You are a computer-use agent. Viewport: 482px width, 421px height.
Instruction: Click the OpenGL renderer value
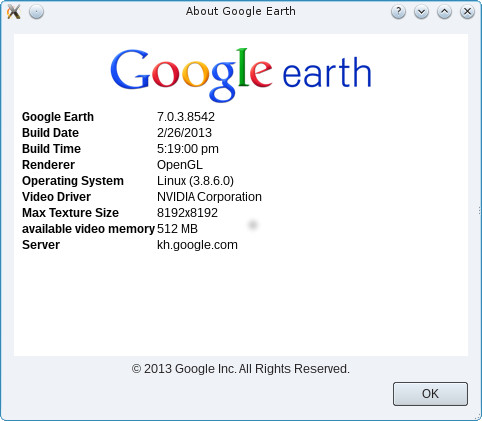[180, 165]
